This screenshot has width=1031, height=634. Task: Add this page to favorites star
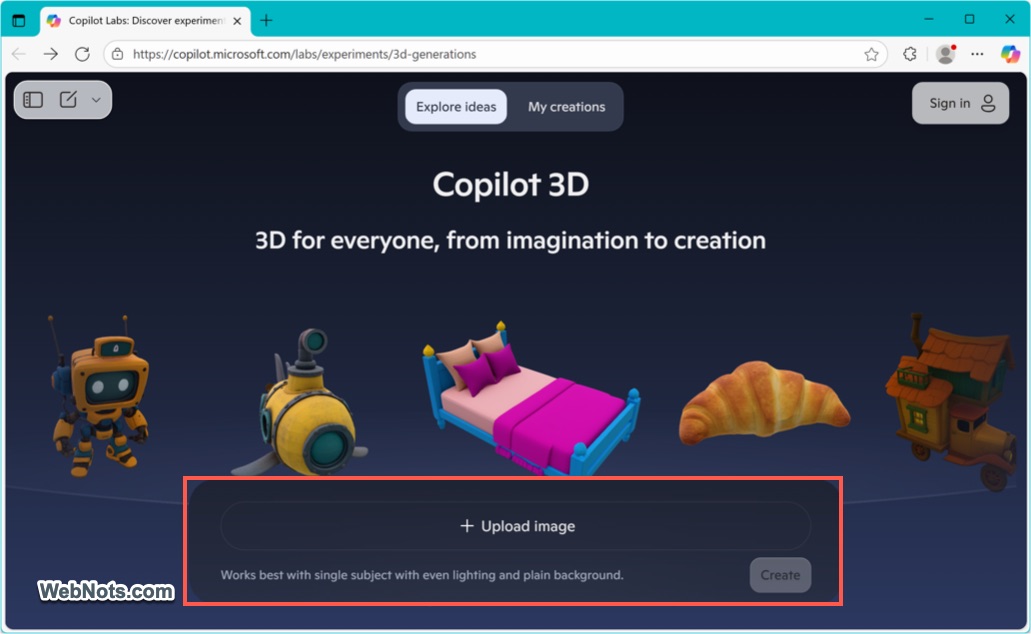click(871, 54)
